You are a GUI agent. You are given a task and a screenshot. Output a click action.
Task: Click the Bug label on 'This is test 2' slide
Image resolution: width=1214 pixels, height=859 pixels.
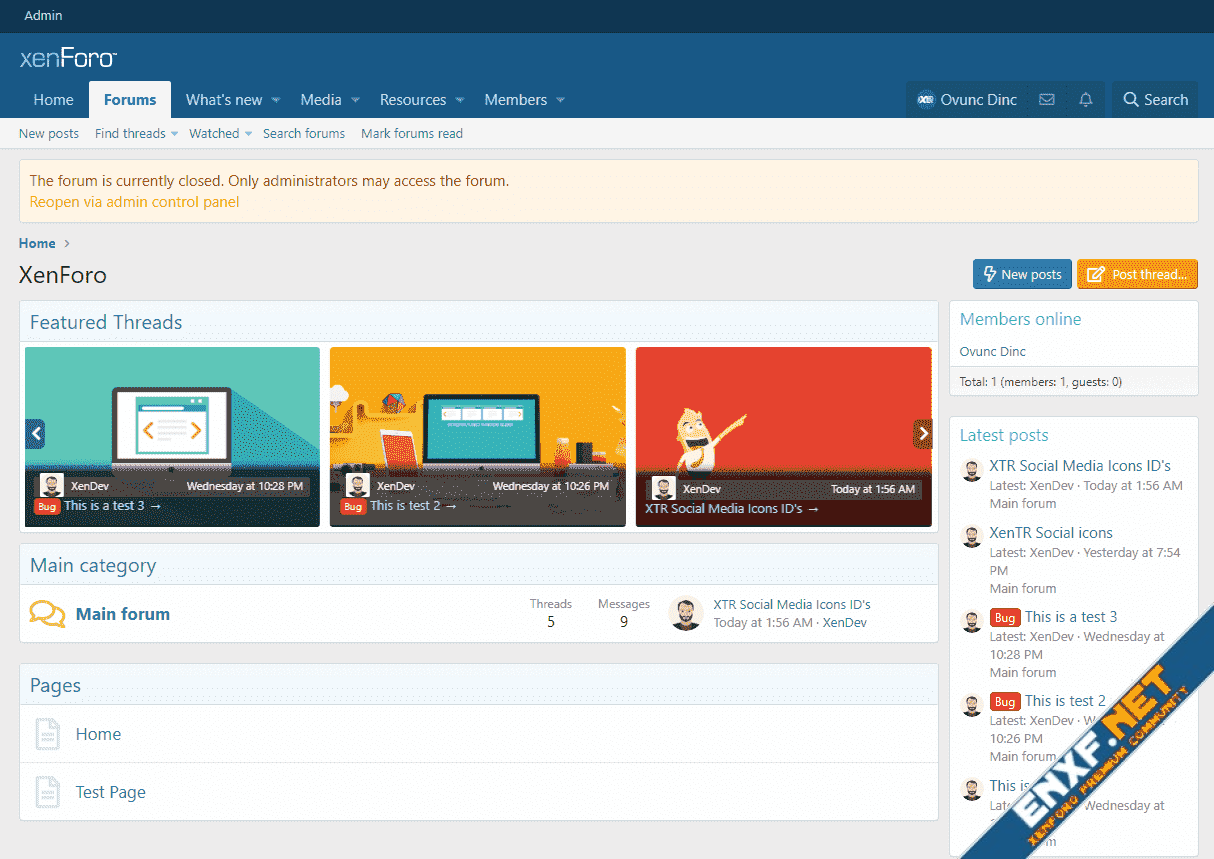352,507
